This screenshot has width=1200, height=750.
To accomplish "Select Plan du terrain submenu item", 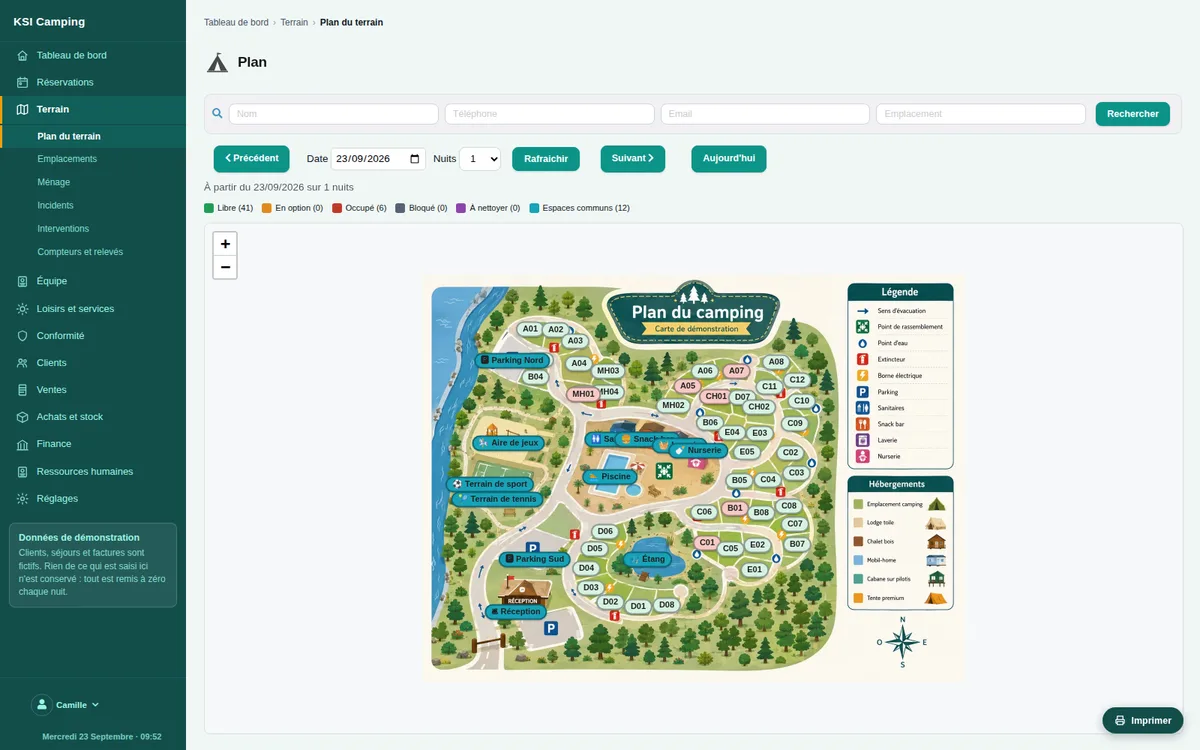I will coord(69,136).
